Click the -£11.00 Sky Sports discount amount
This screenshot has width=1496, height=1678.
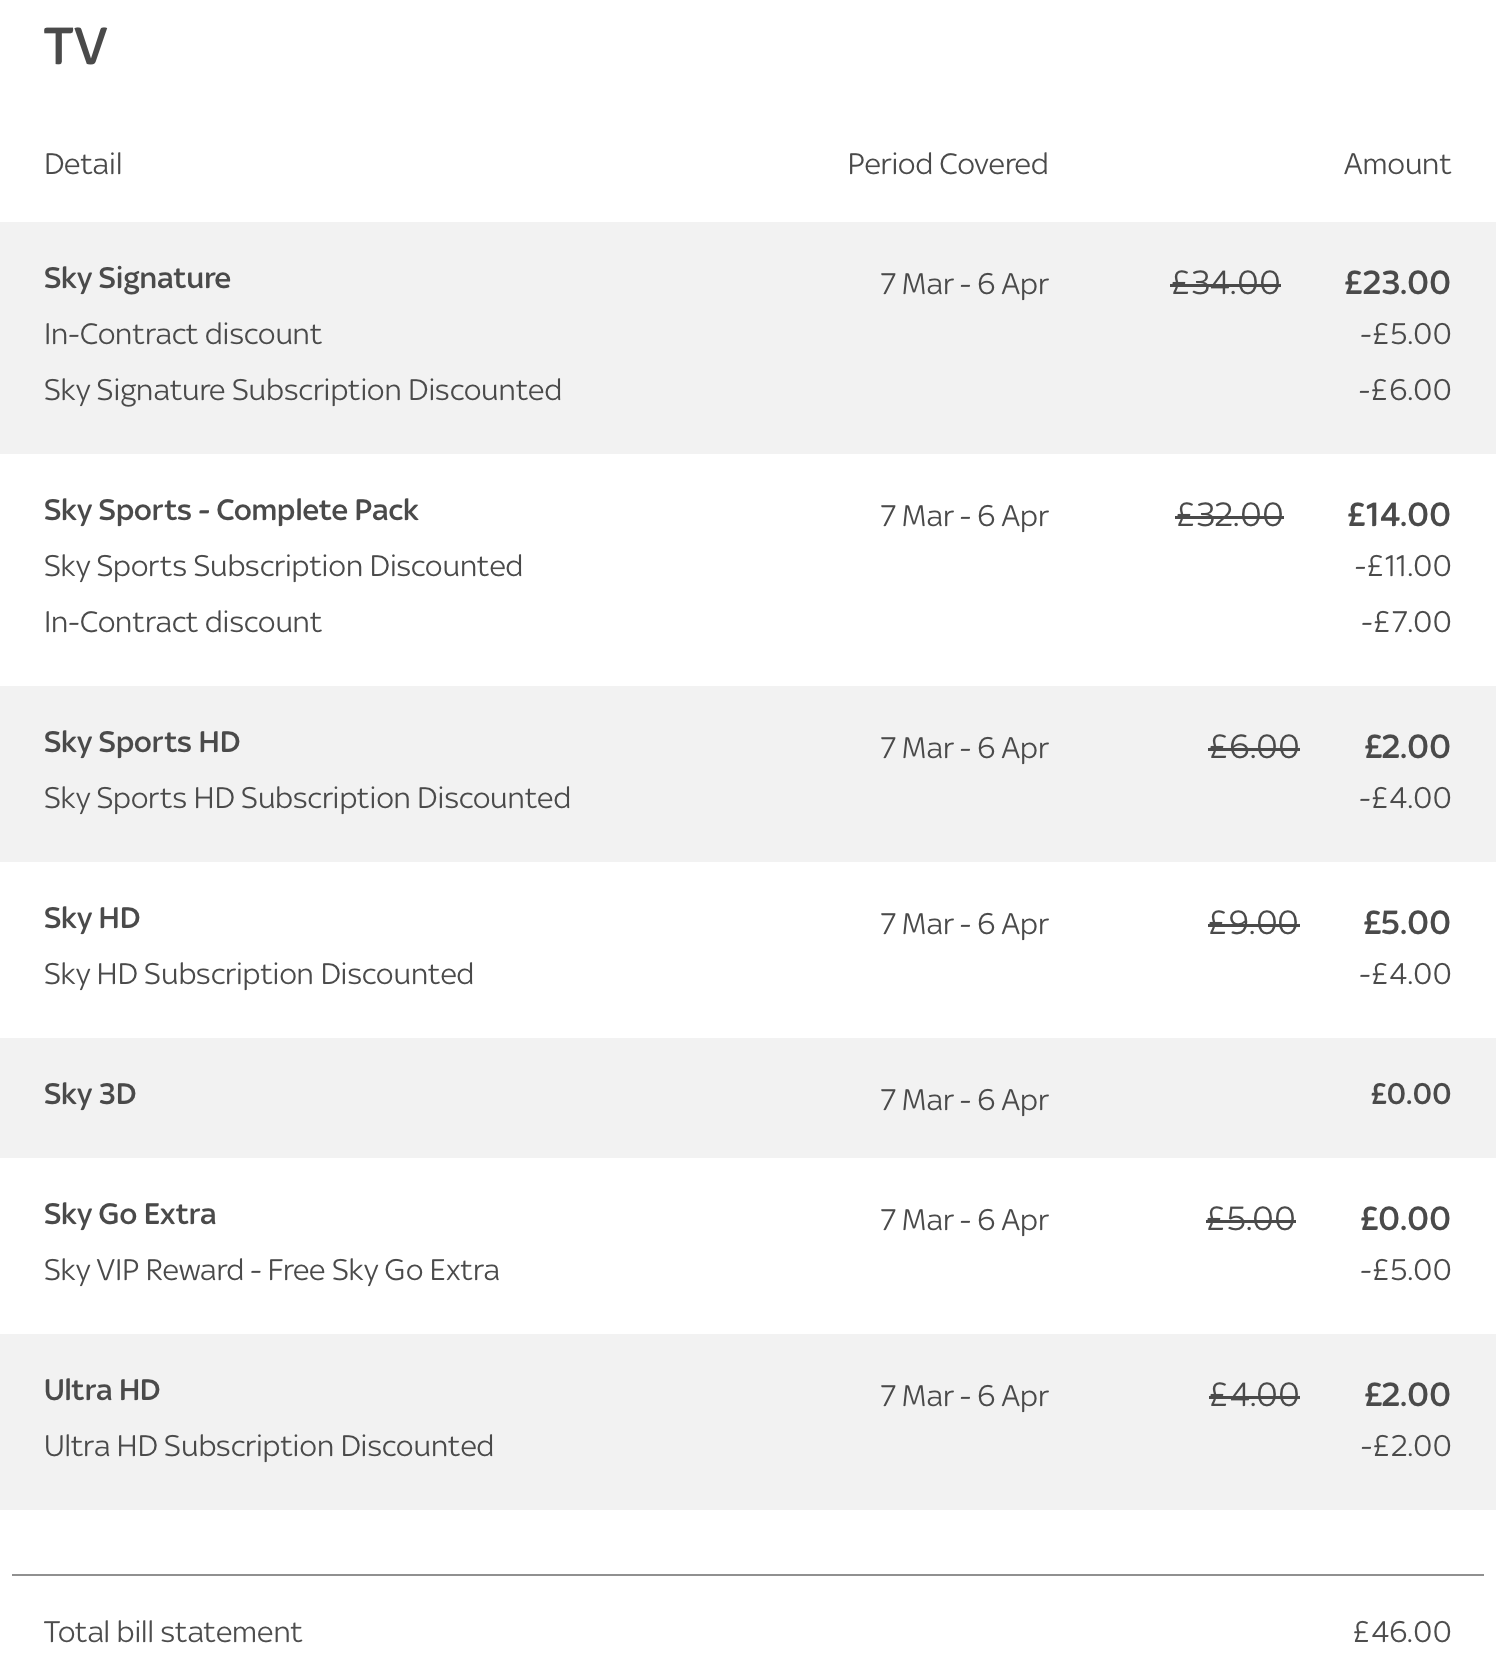pyautogui.click(x=1403, y=566)
